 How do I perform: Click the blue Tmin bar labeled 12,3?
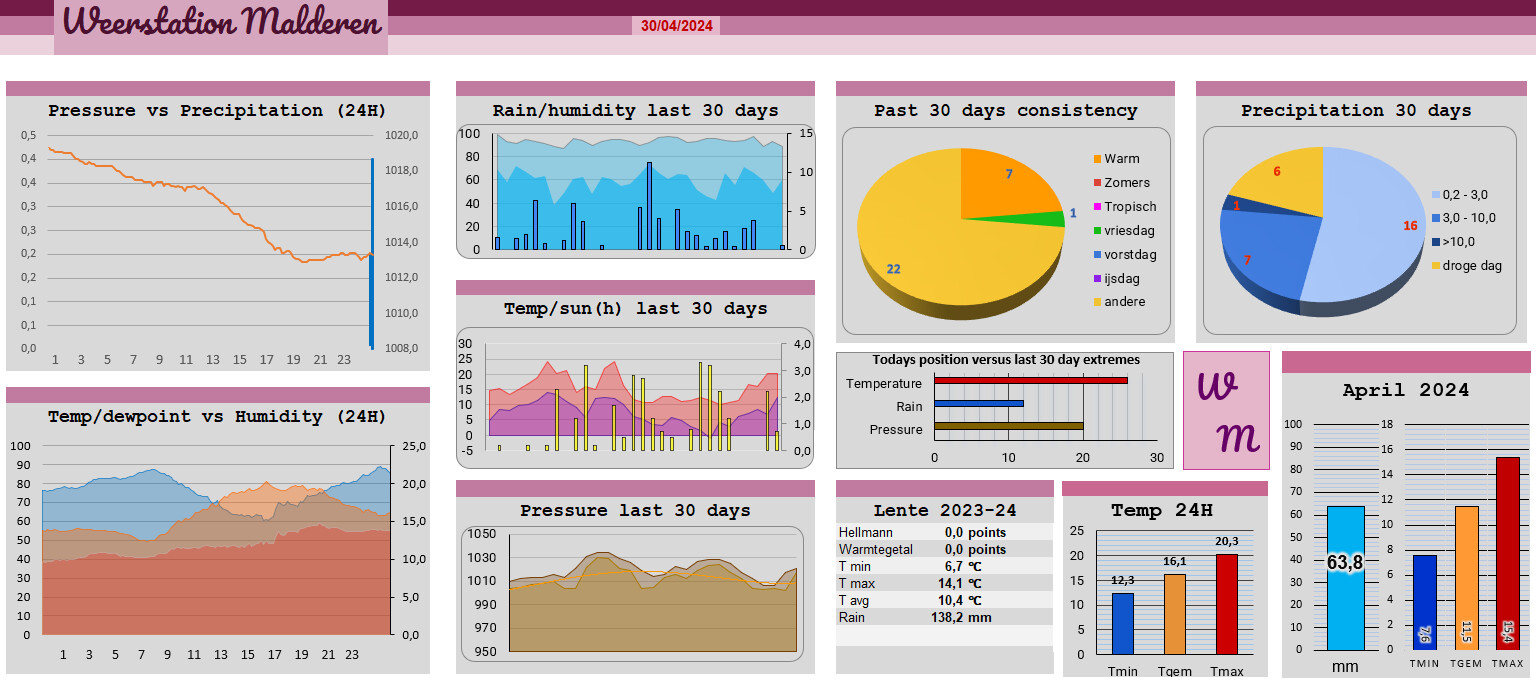point(1123,623)
